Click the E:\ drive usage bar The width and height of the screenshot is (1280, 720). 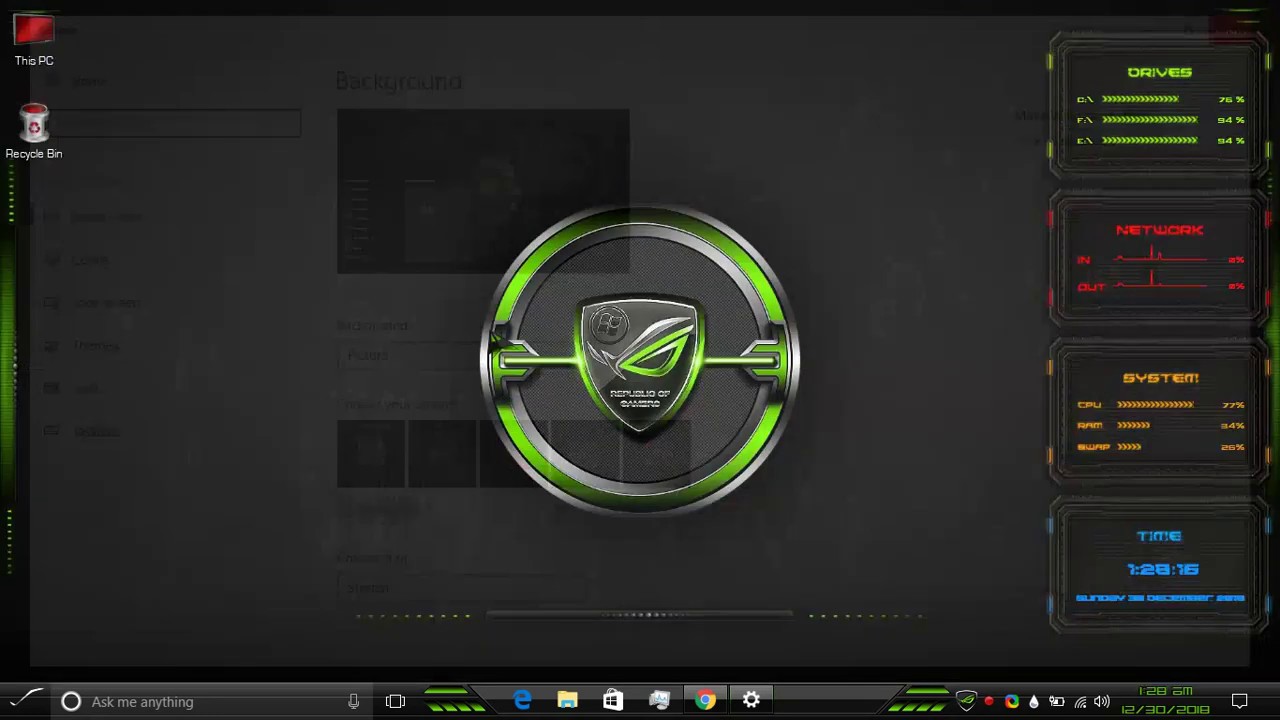(x=1149, y=141)
